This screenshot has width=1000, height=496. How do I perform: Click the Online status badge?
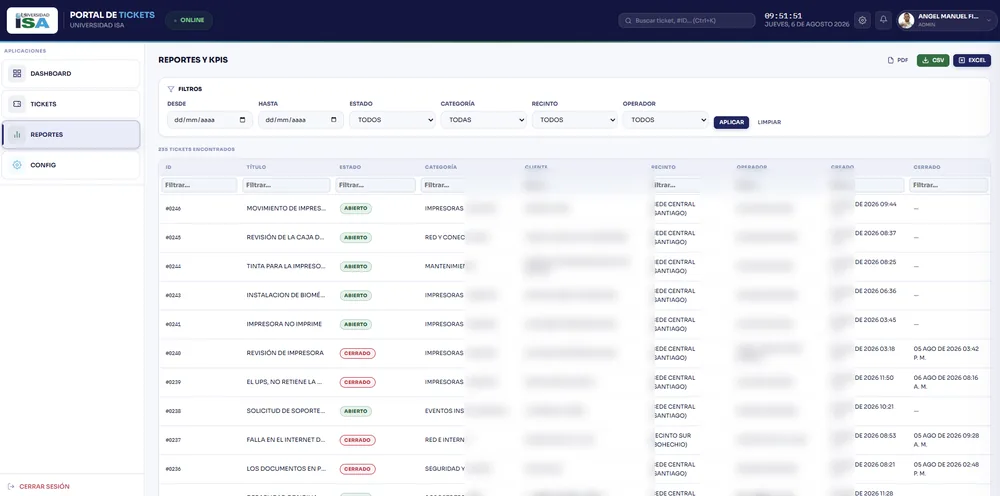[x=189, y=20]
